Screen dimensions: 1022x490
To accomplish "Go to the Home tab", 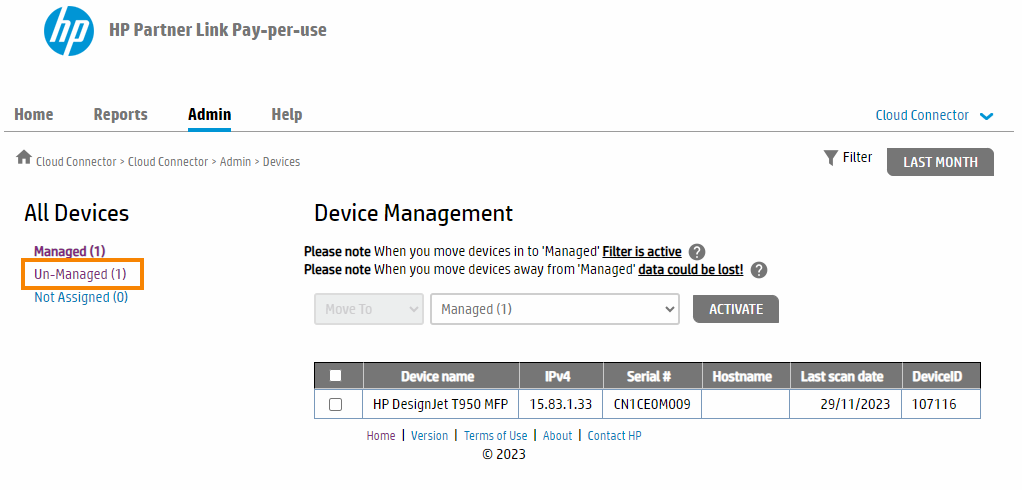I will [x=34, y=115].
